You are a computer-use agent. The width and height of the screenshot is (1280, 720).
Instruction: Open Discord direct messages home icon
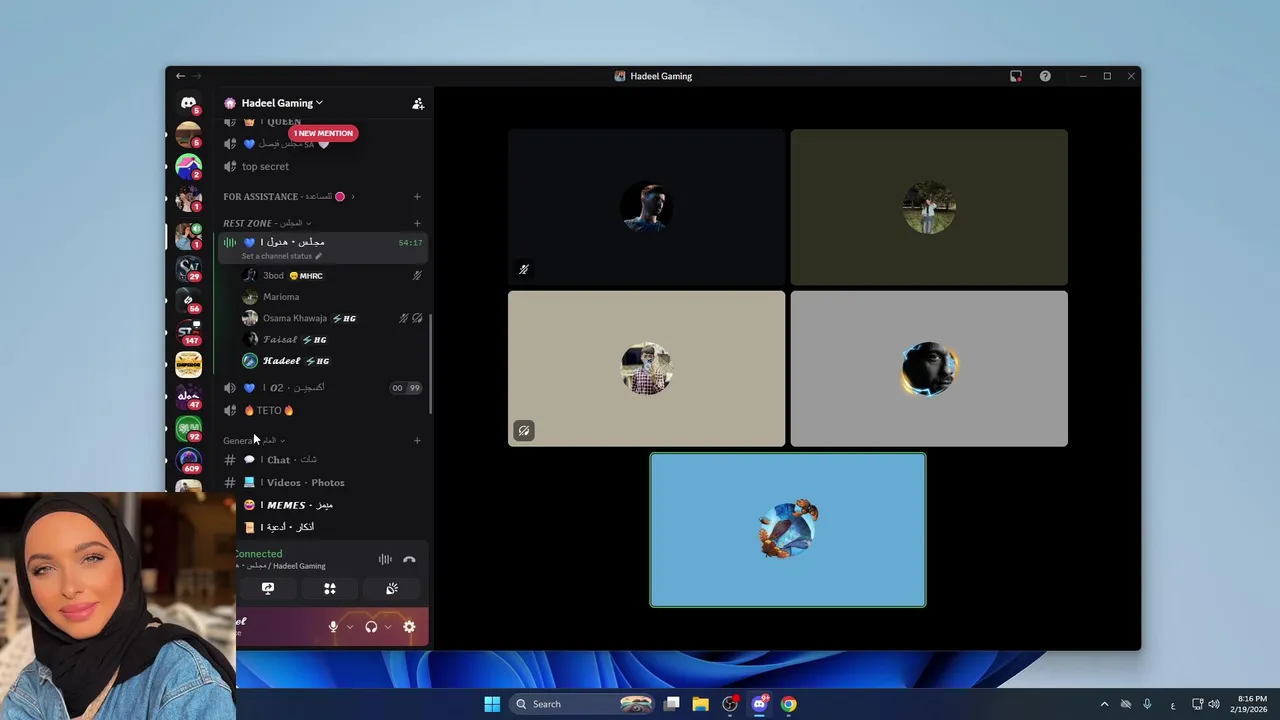point(188,103)
